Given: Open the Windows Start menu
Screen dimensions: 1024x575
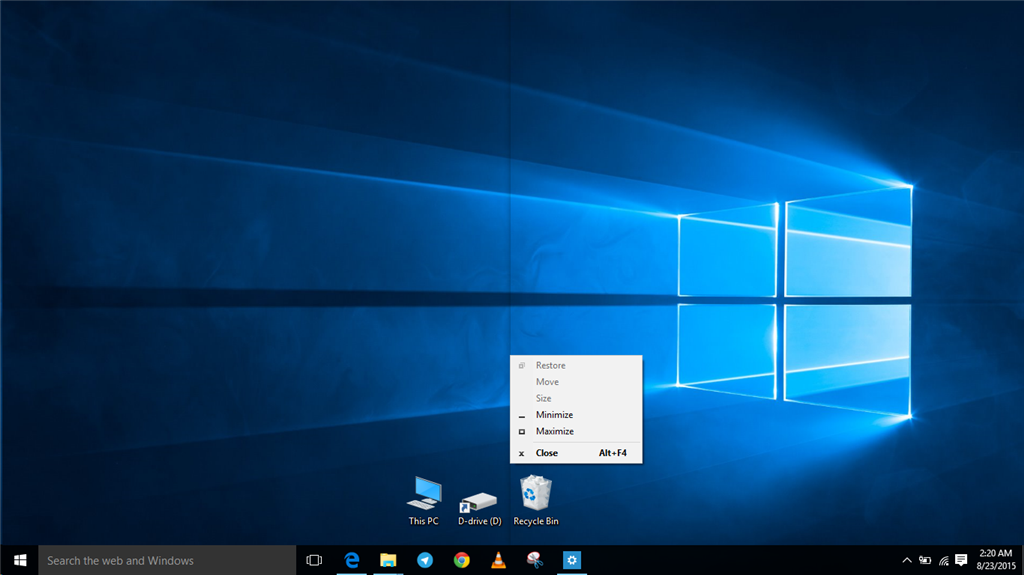Looking at the screenshot, I should coord(20,561).
